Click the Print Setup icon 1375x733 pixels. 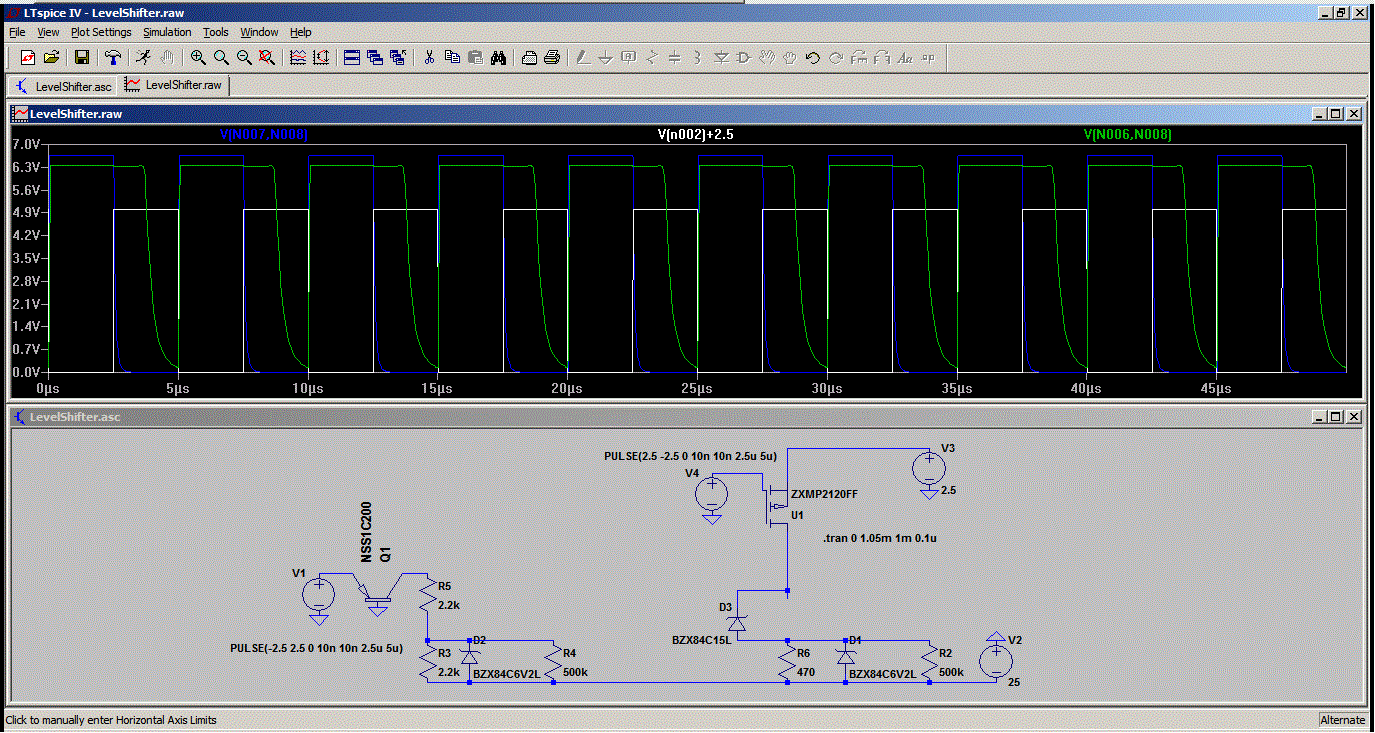[x=529, y=58]
